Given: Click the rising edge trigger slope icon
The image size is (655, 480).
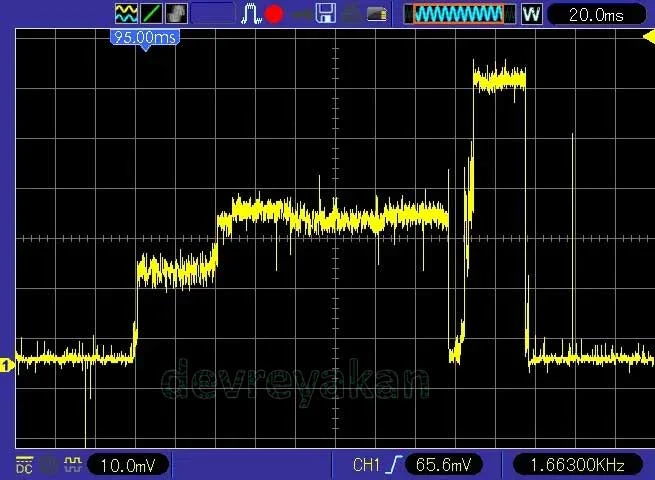Looking at the screenshot, I should (x=393, y=465).
